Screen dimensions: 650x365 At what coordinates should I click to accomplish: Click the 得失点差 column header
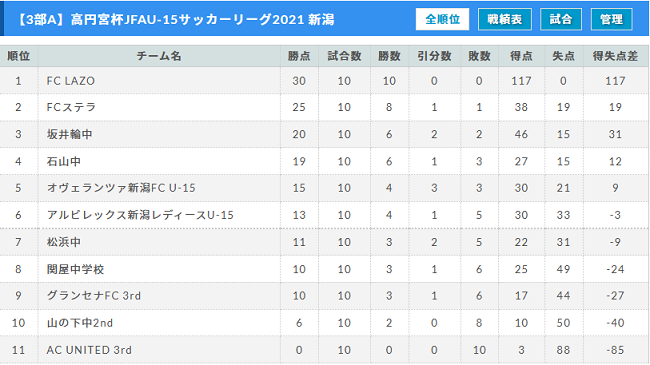pyautogui.click(x=615, y=56)
